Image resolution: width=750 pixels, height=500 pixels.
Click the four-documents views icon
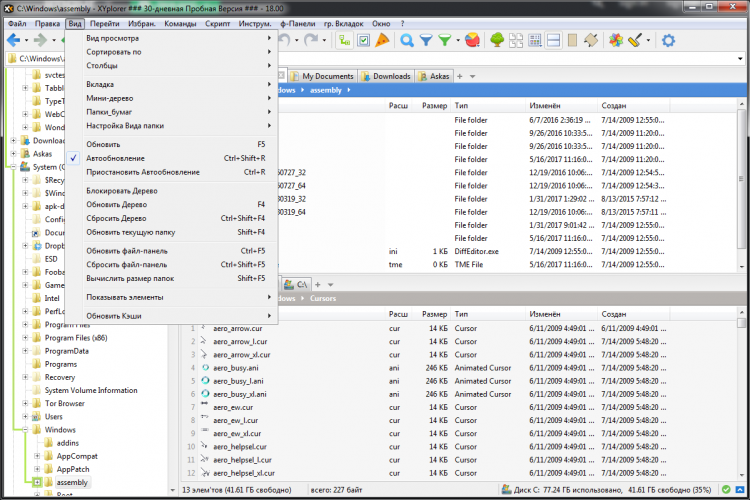pos(516,41)
